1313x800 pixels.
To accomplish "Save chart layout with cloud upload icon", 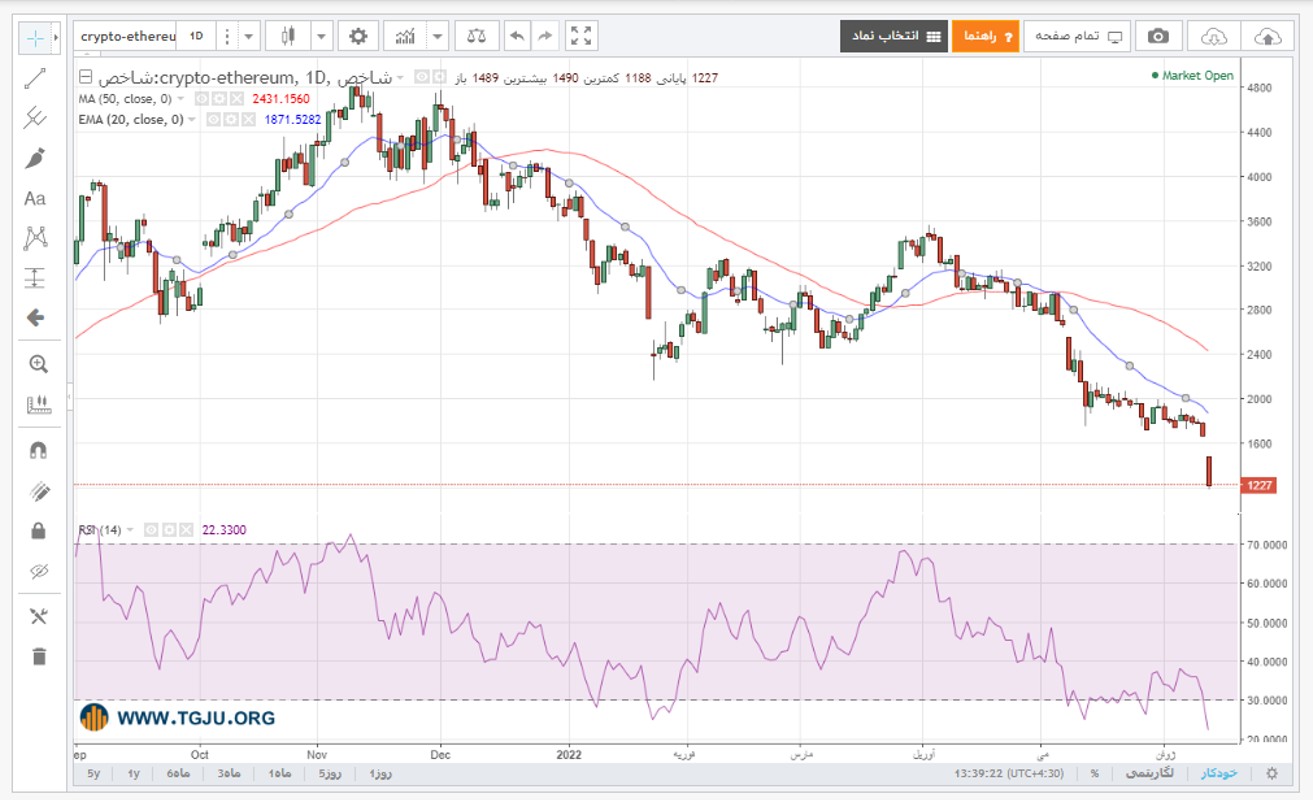I will pyautogui.click(x=1267, y=37).
